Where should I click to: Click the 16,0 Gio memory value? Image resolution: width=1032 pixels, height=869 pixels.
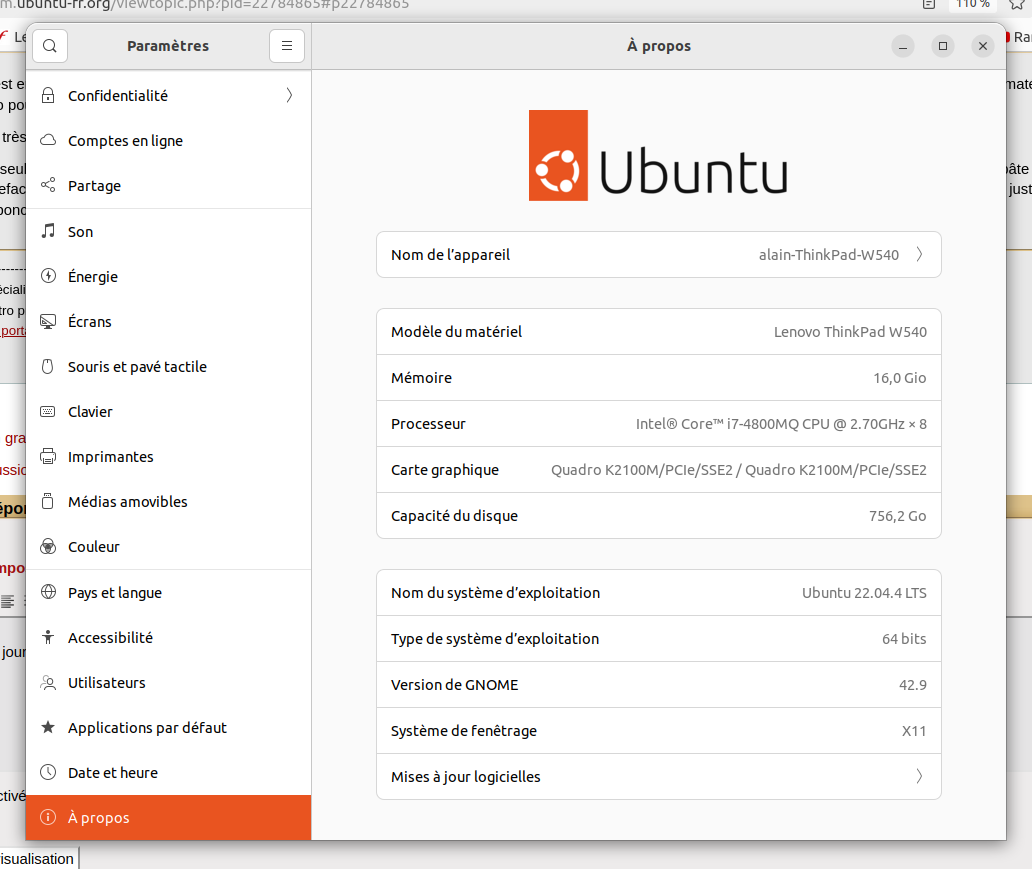899,378
